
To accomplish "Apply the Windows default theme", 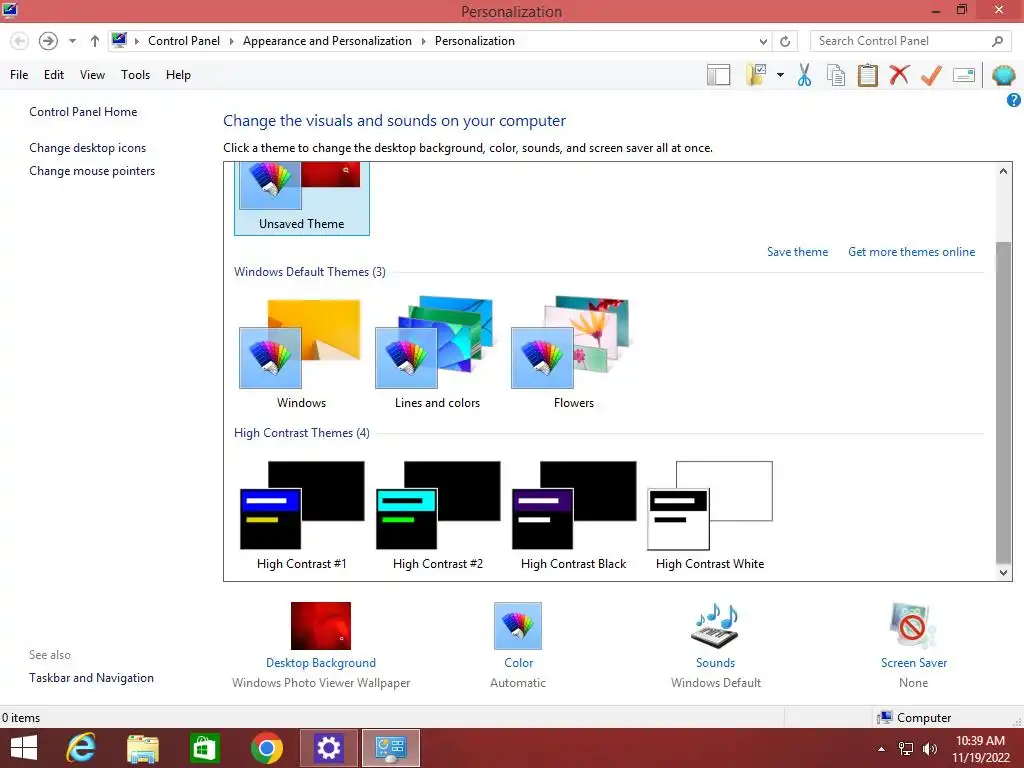I will 302,354.
